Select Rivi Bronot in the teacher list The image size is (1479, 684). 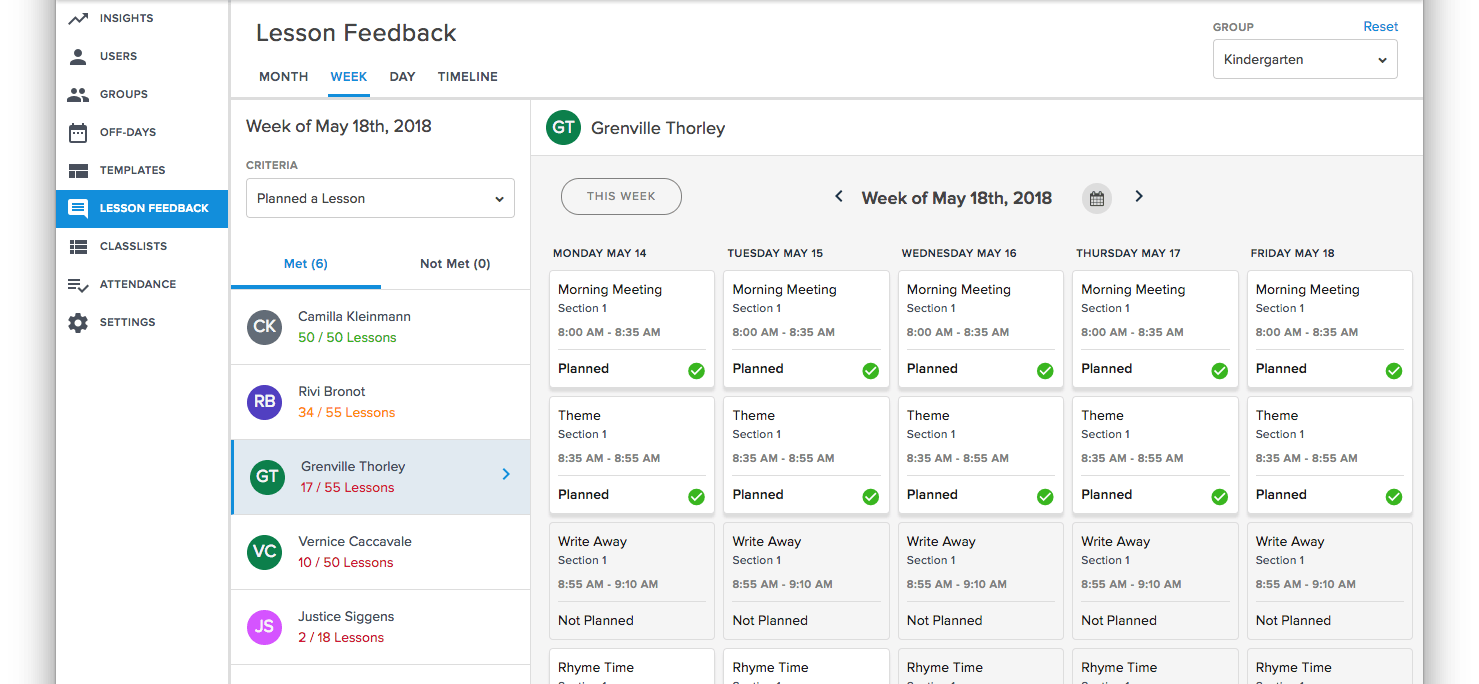point(380,402)
